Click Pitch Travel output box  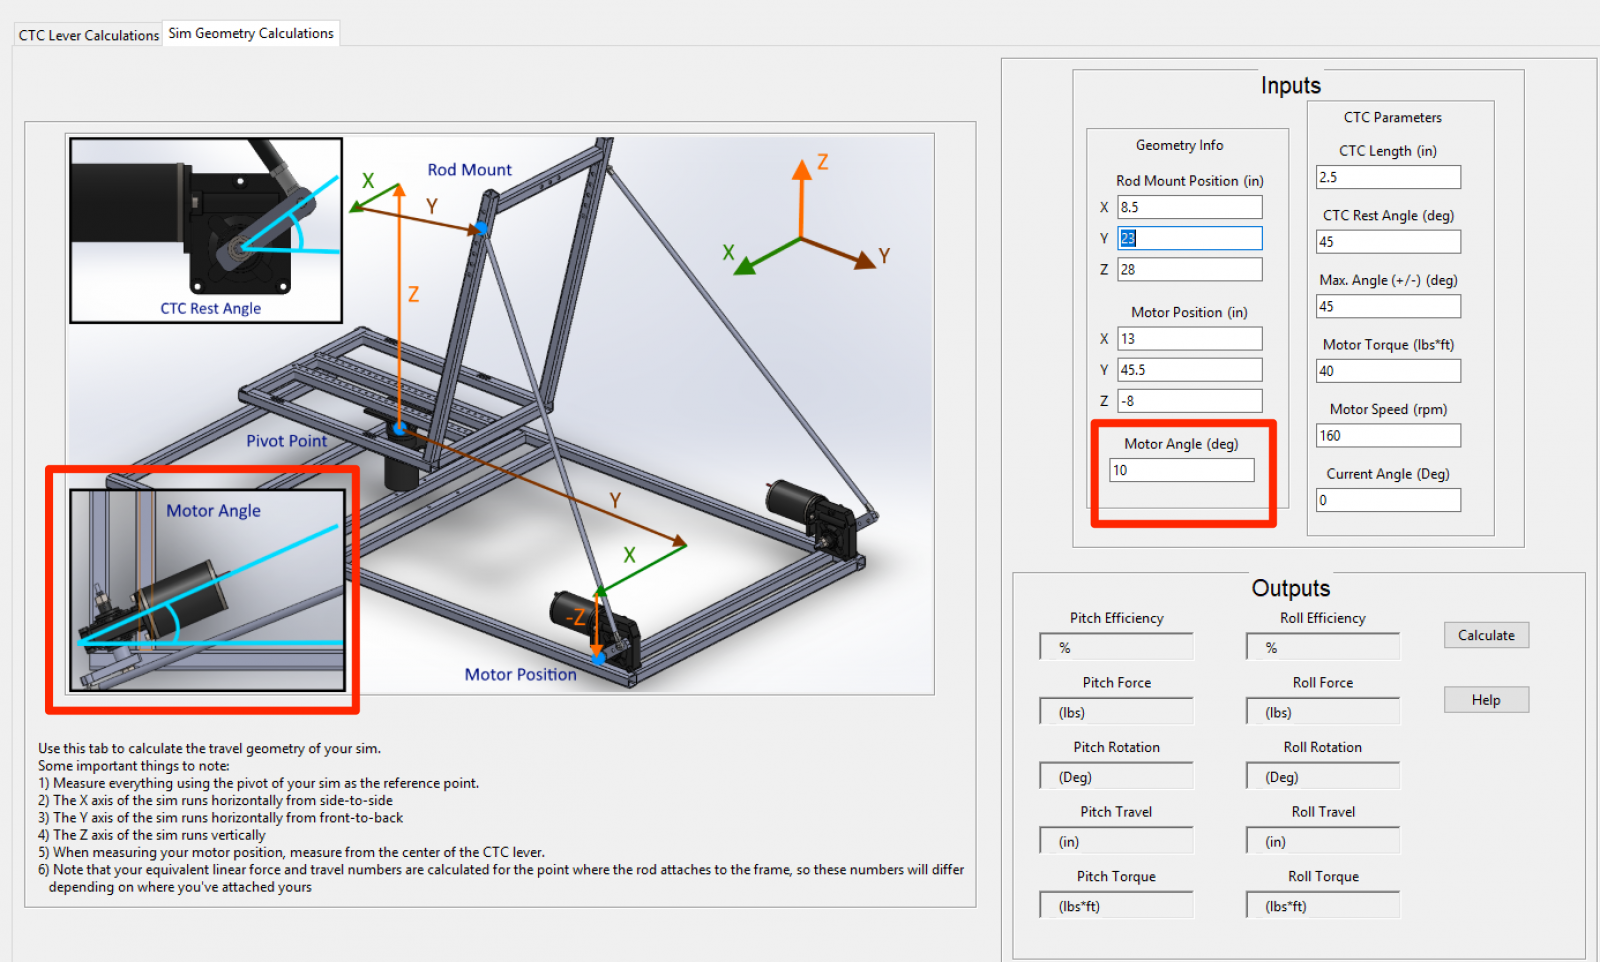(x=1117, y=841)
